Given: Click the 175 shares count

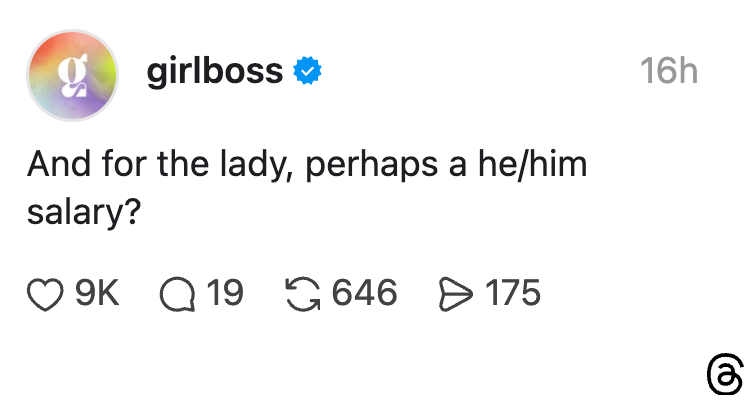Looking at the screenshot, I should pos(512,293).
